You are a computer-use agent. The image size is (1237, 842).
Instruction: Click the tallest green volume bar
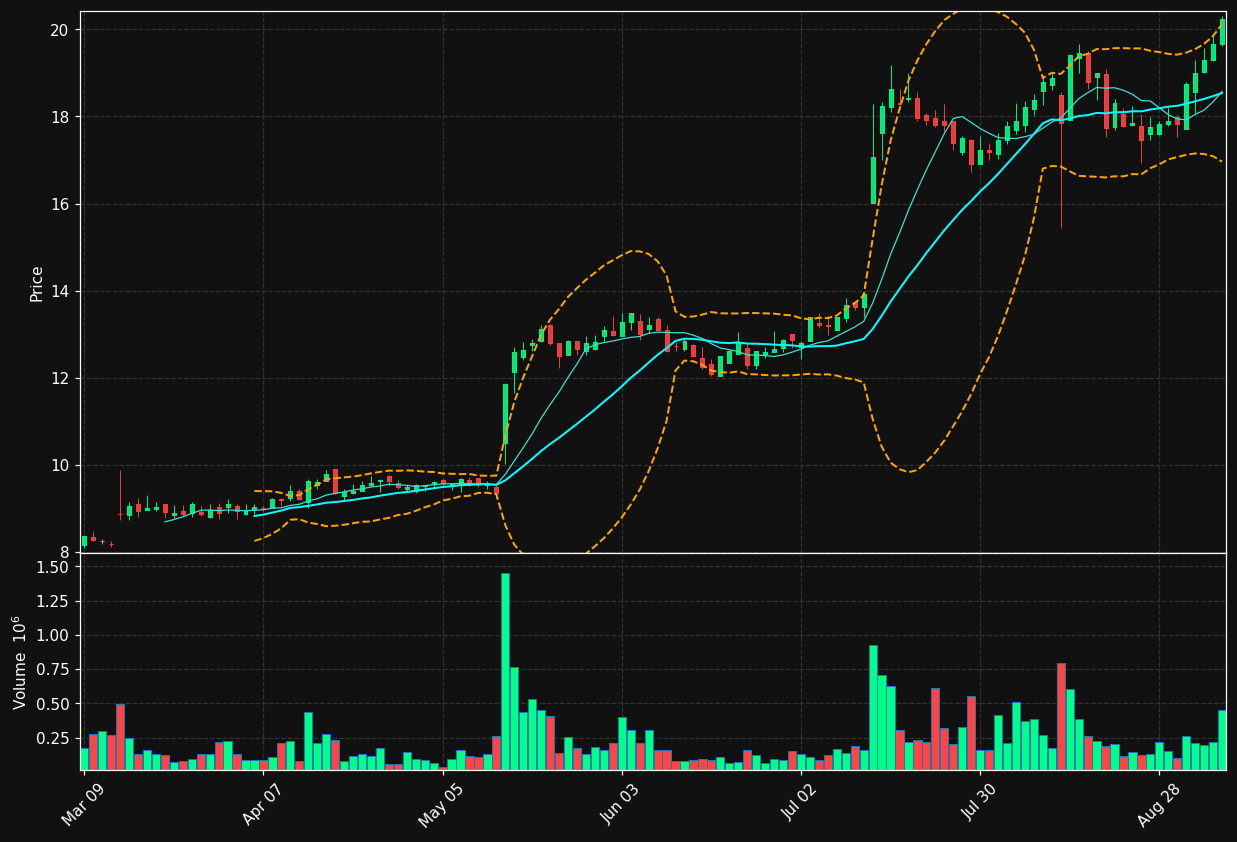click(x=505, y=671)
